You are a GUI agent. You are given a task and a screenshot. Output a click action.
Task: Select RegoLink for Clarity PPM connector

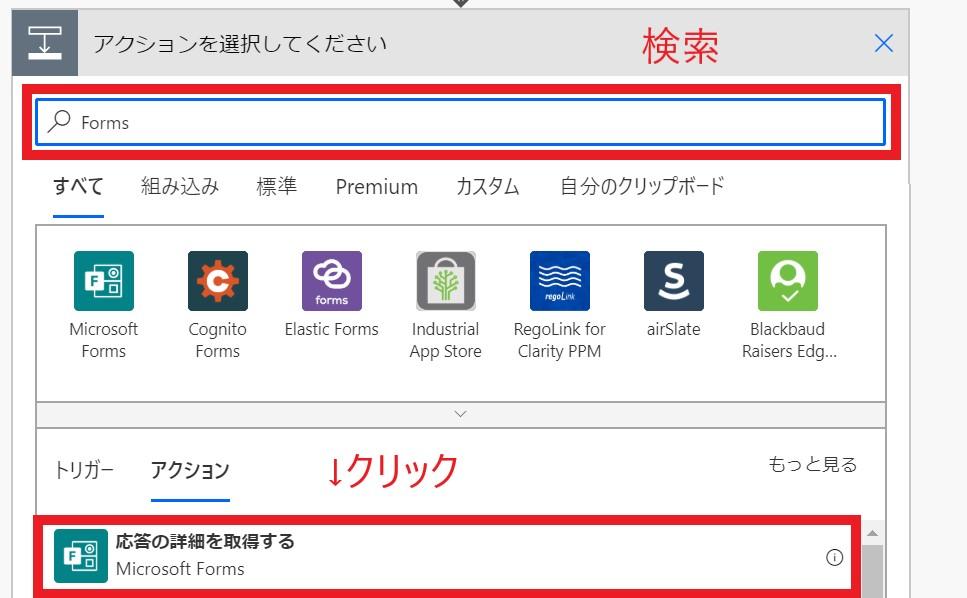pyautogui.click(x=559, y=281)
